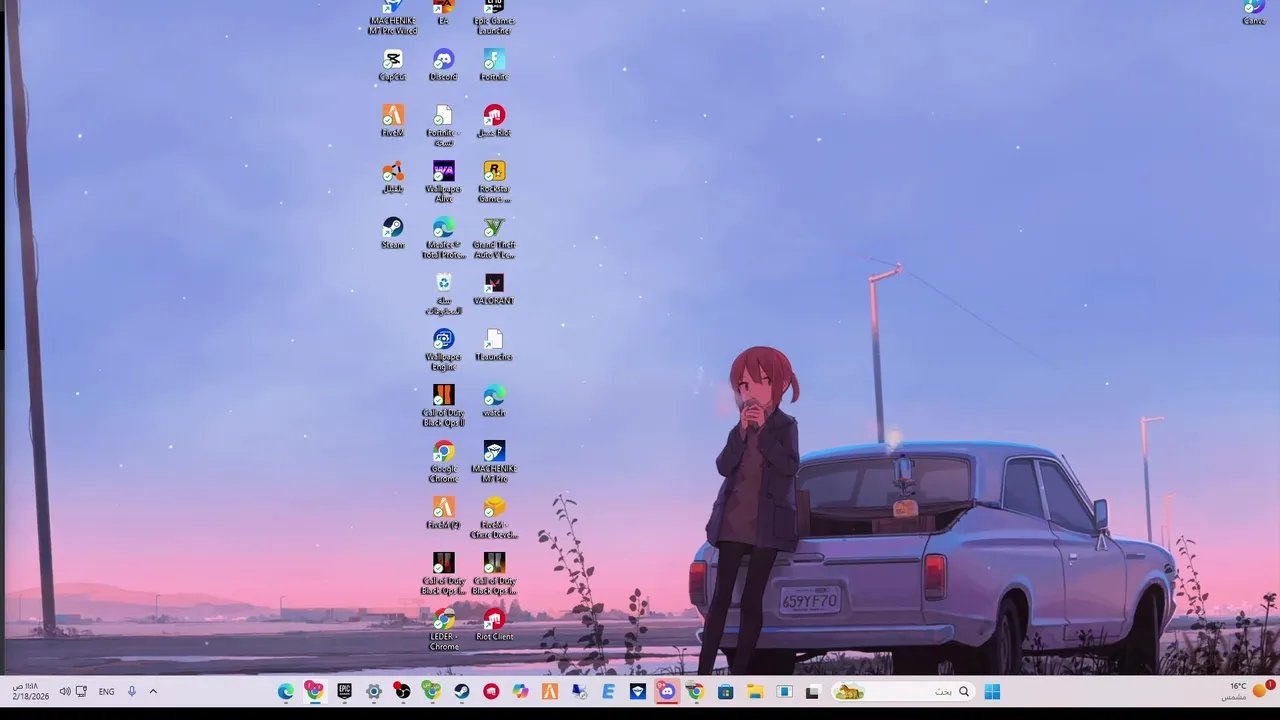
Task: Select the Grand Theft Auto V desktop icon
Action: click(x=494, y=238)
